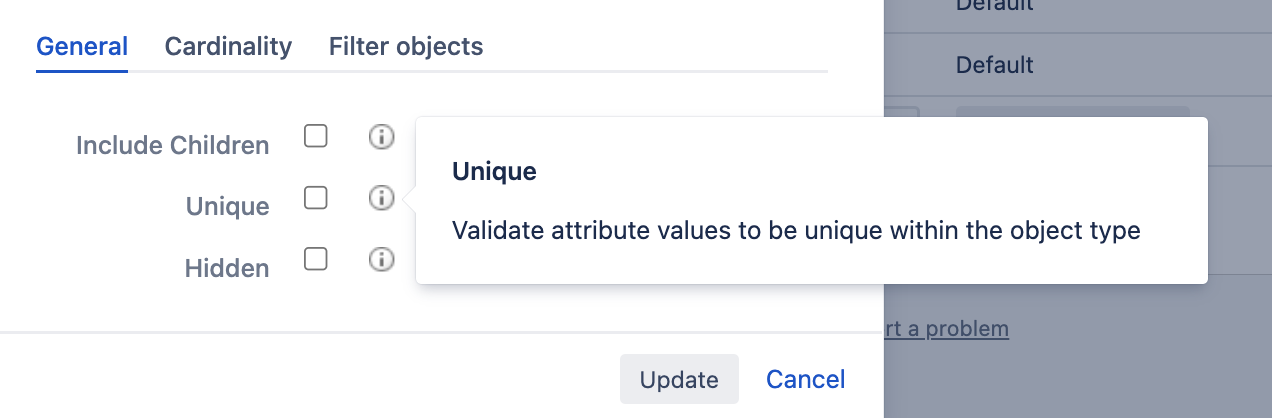The height and width of the screenshot is (418, 1272).
Task: Click the info icon beside Unique checkbox
Action: pos(381,199)
